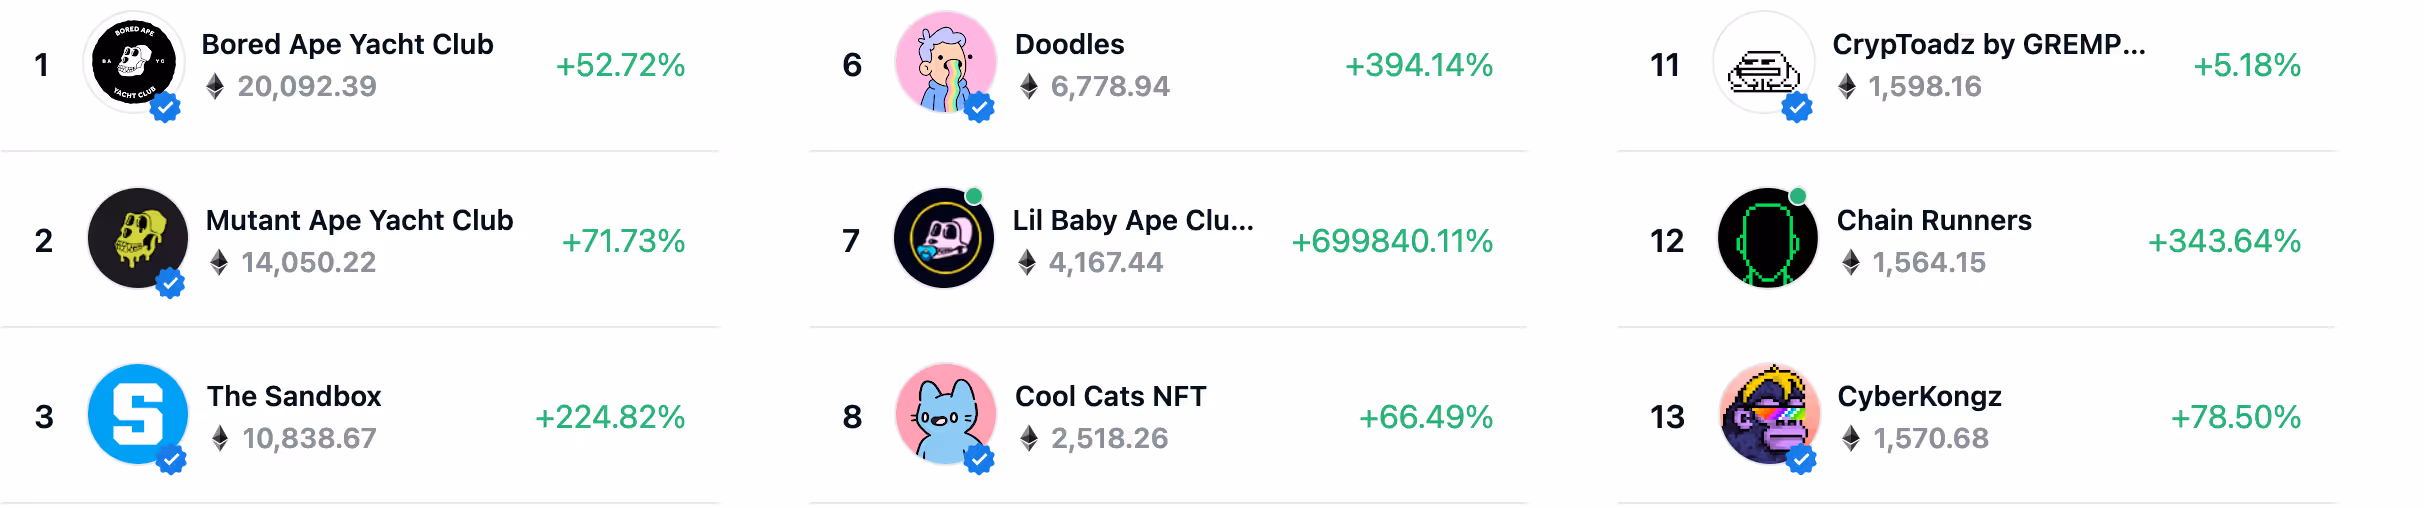Open the Mutant Ape Yacht Club avatar
2424x508 pixels.
pyautogui.click(x=138, y=239)
